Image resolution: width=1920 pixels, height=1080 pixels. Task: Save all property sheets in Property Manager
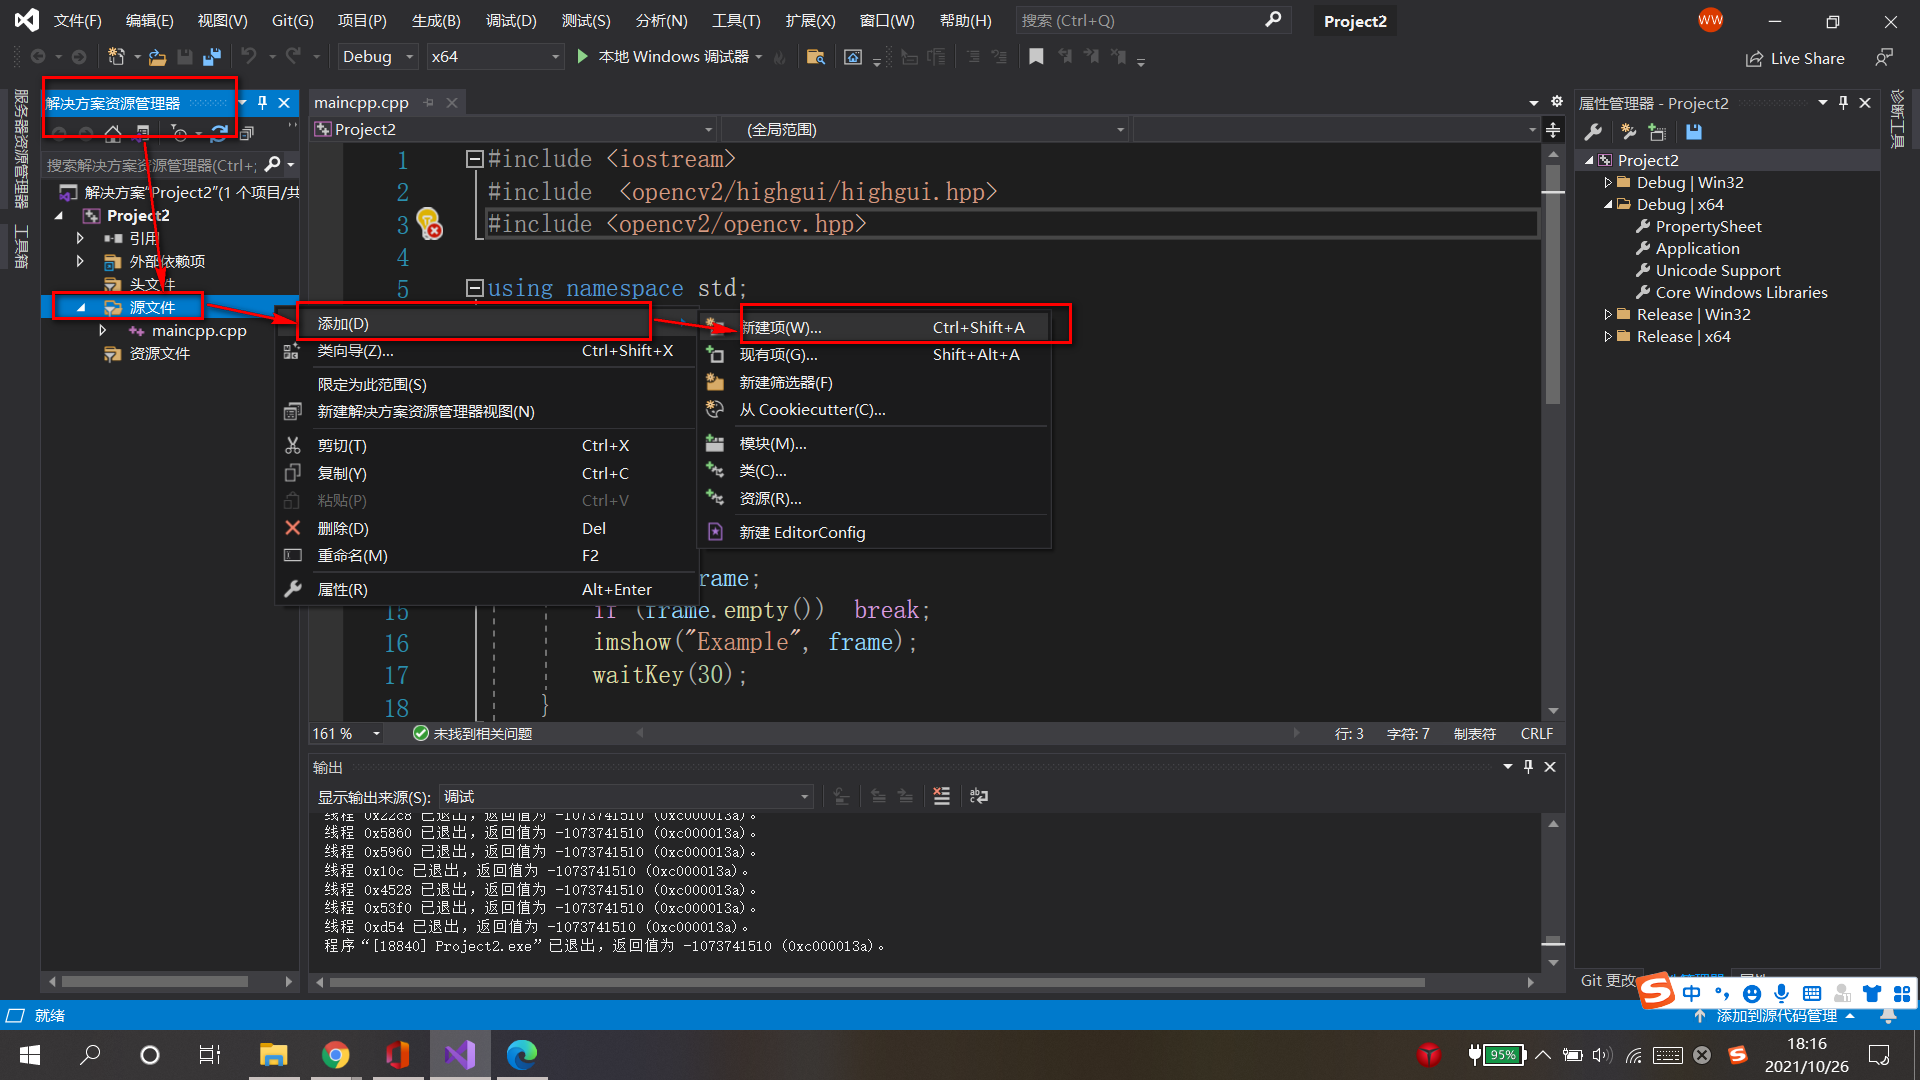1693,131
